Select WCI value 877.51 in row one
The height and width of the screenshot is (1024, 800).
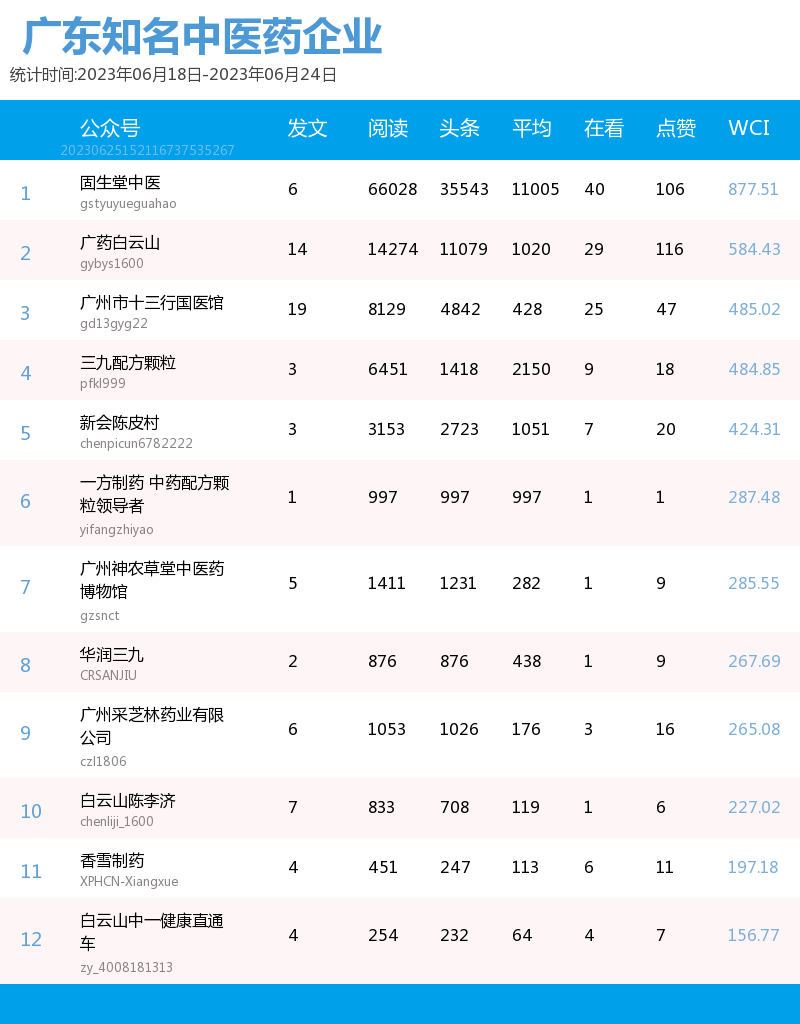(753, 189)
